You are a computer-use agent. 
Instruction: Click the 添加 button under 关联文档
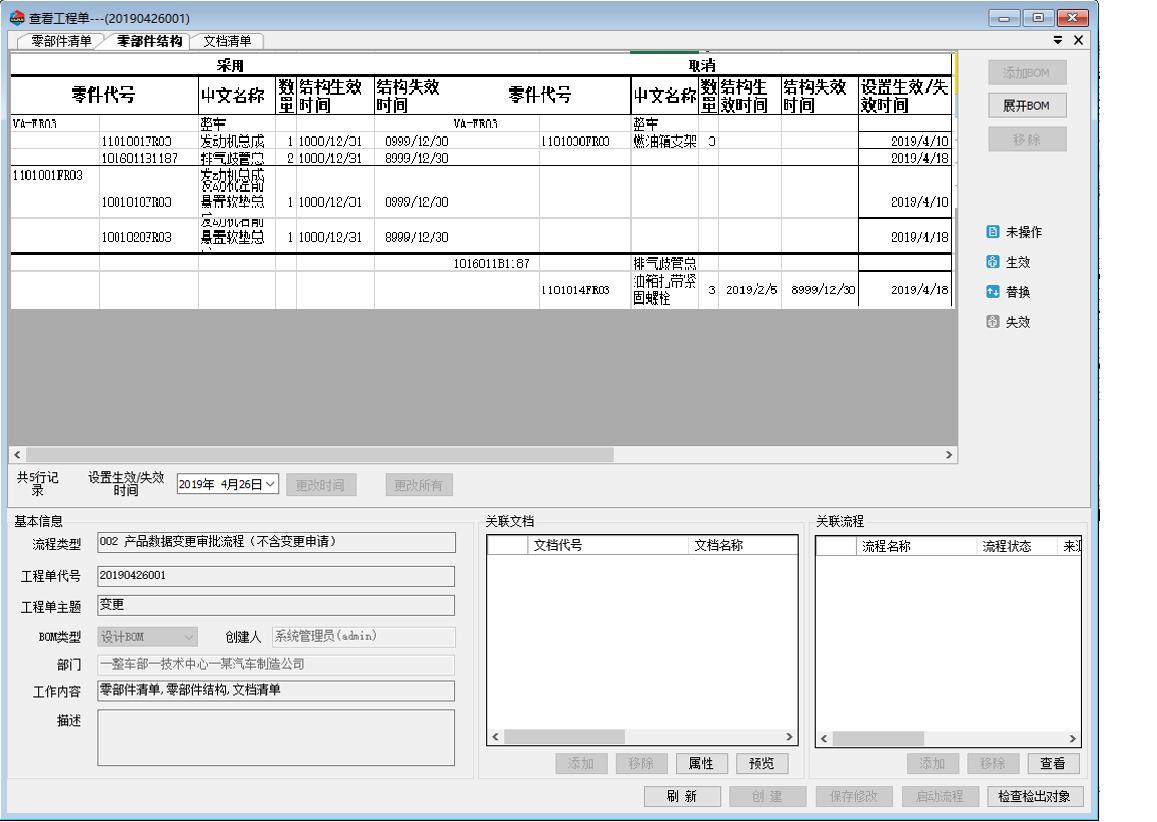[581, 764]
